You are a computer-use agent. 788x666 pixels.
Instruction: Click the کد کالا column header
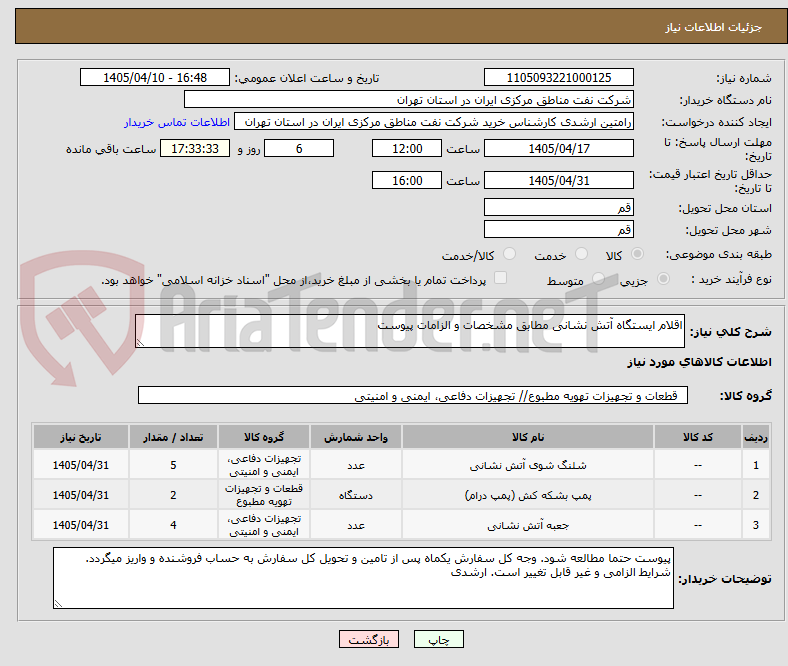tap(698, 437)
